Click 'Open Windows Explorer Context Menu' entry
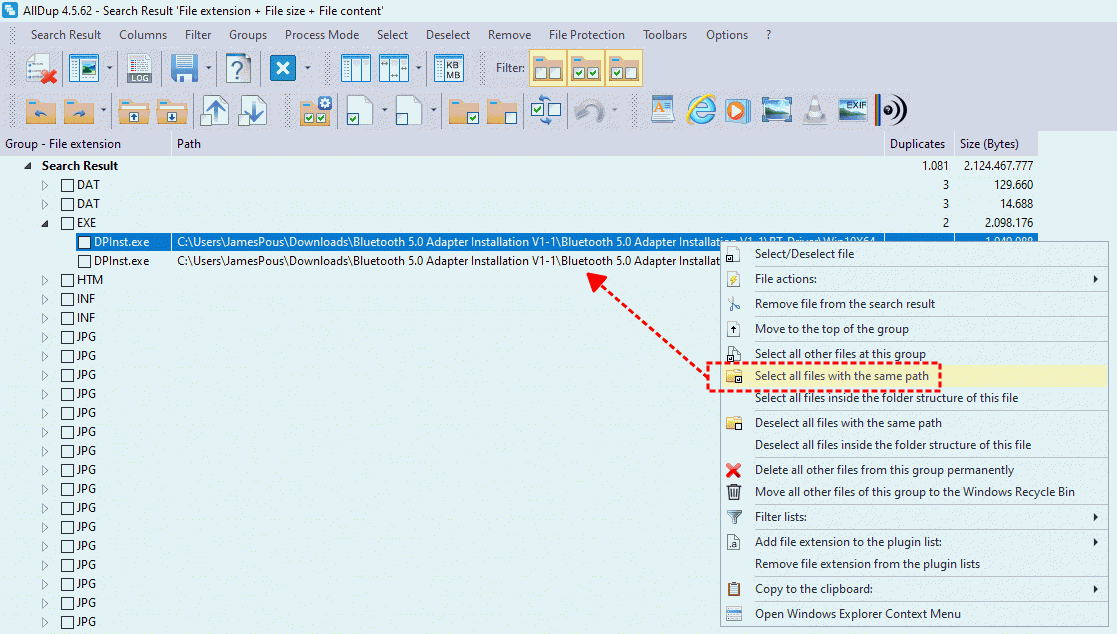Image resolution: width=1117 pixels, height=634 pixels. tap(857, 614)
